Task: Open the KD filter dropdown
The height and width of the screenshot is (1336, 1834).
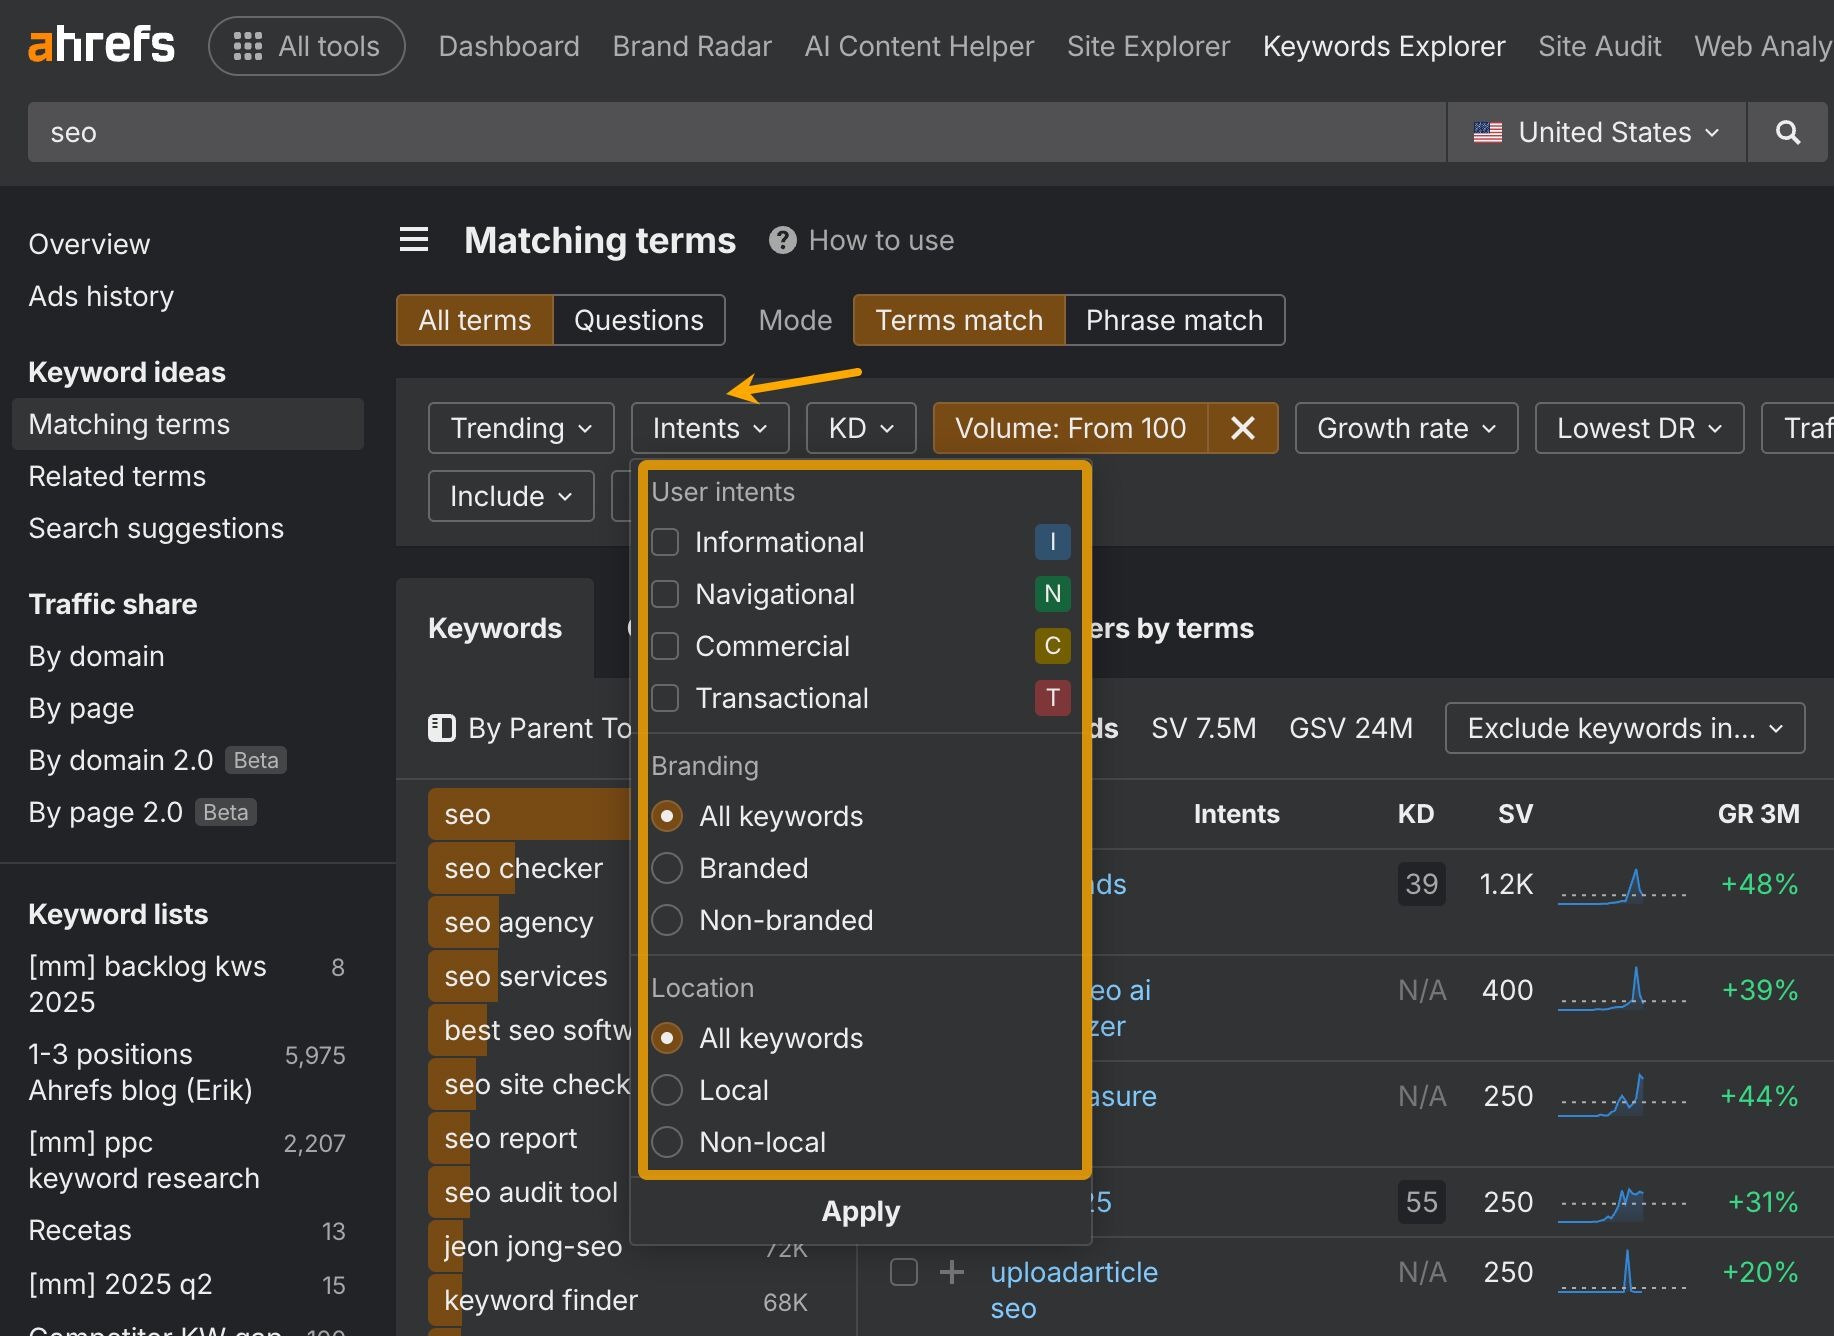Action: click(859, 428)
